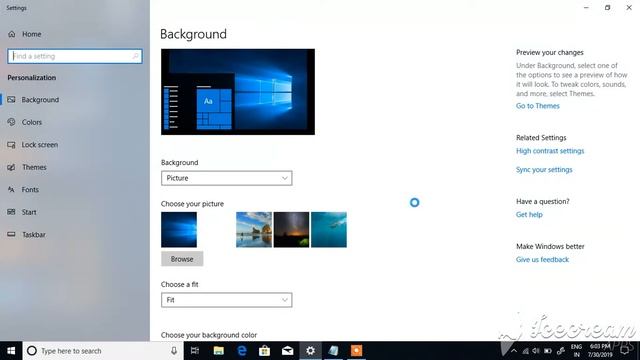Click the Start tiles icon in sidebar
Screen dimensions: 640x360
pos(11,212)
